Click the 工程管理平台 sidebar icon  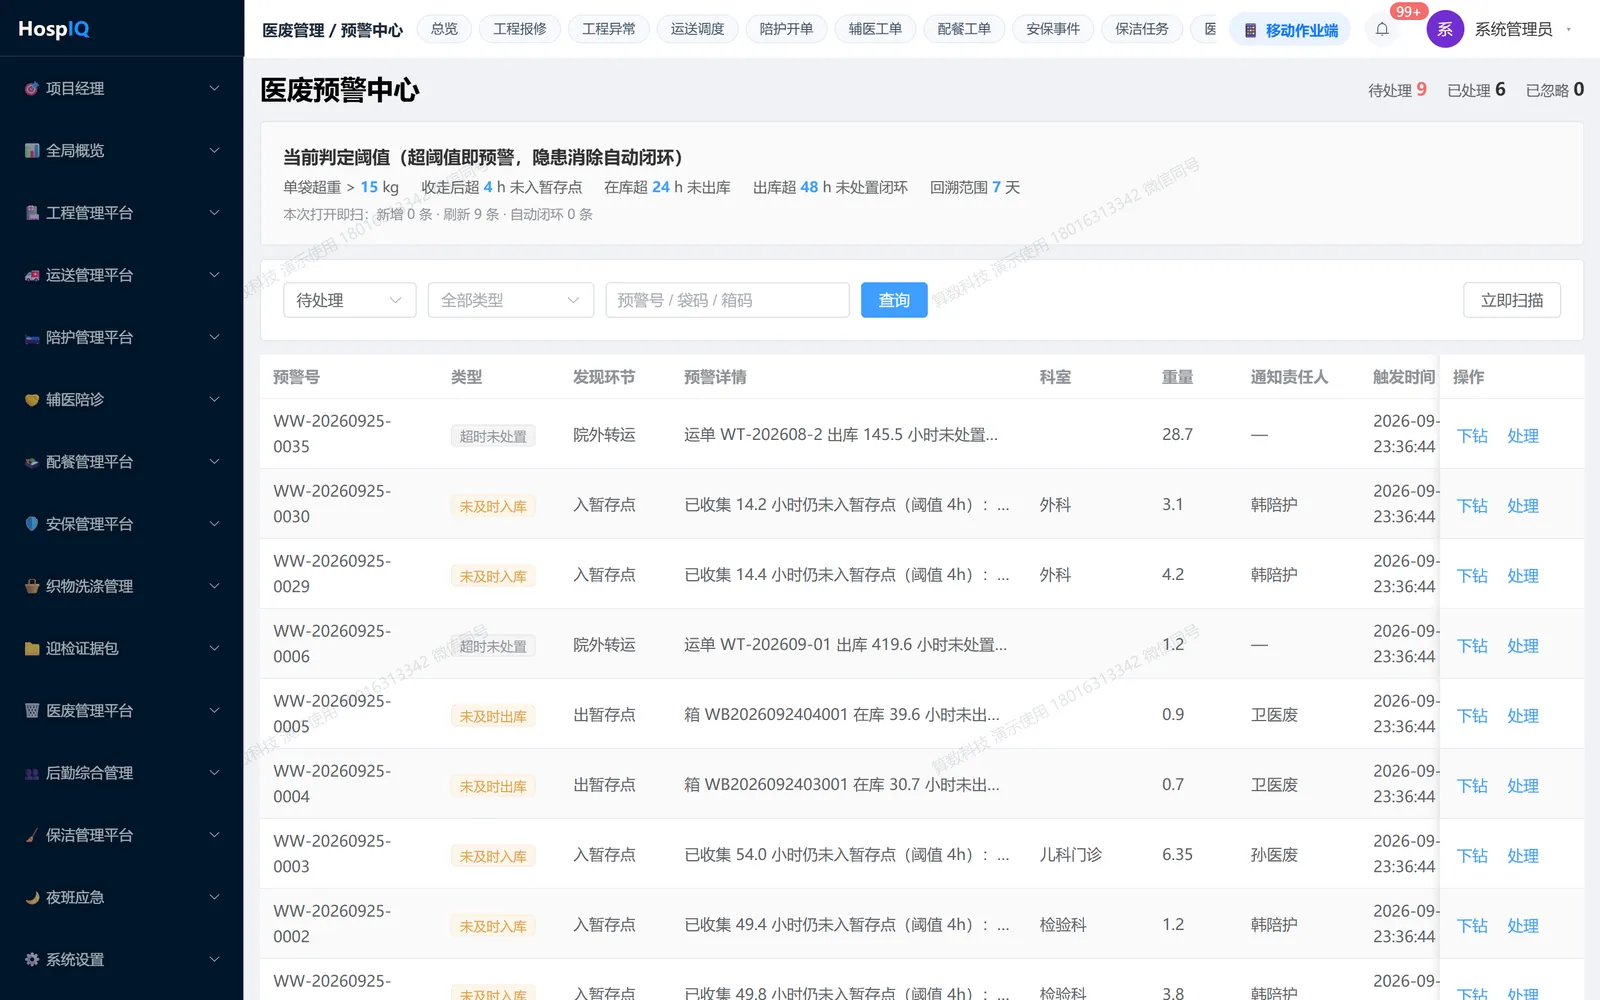(32, 213)
